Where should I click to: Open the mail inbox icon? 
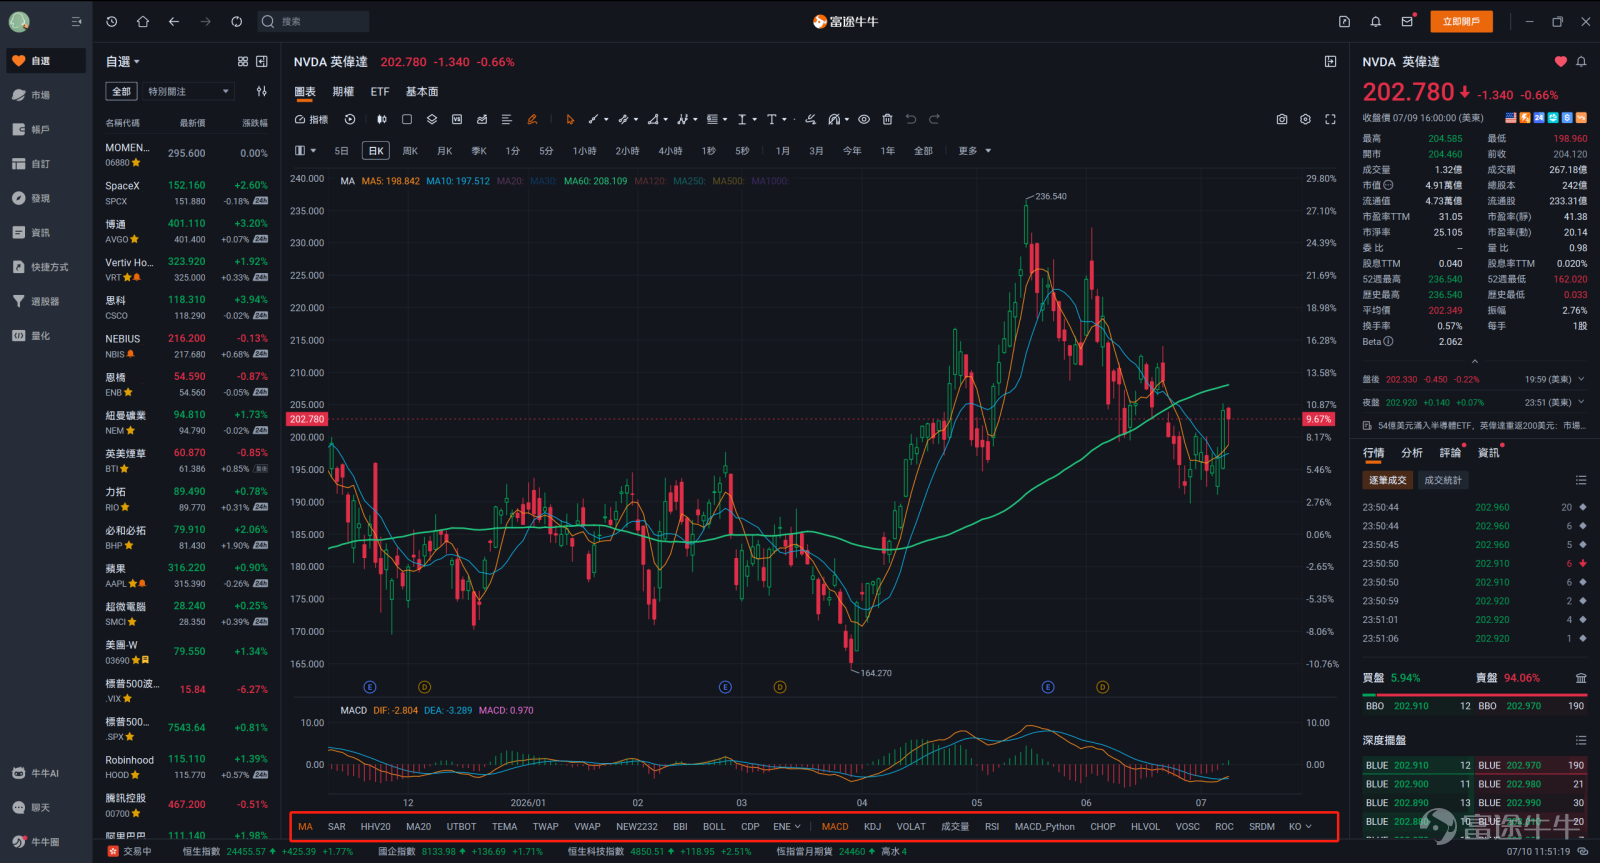click(x=1407, y=21)
